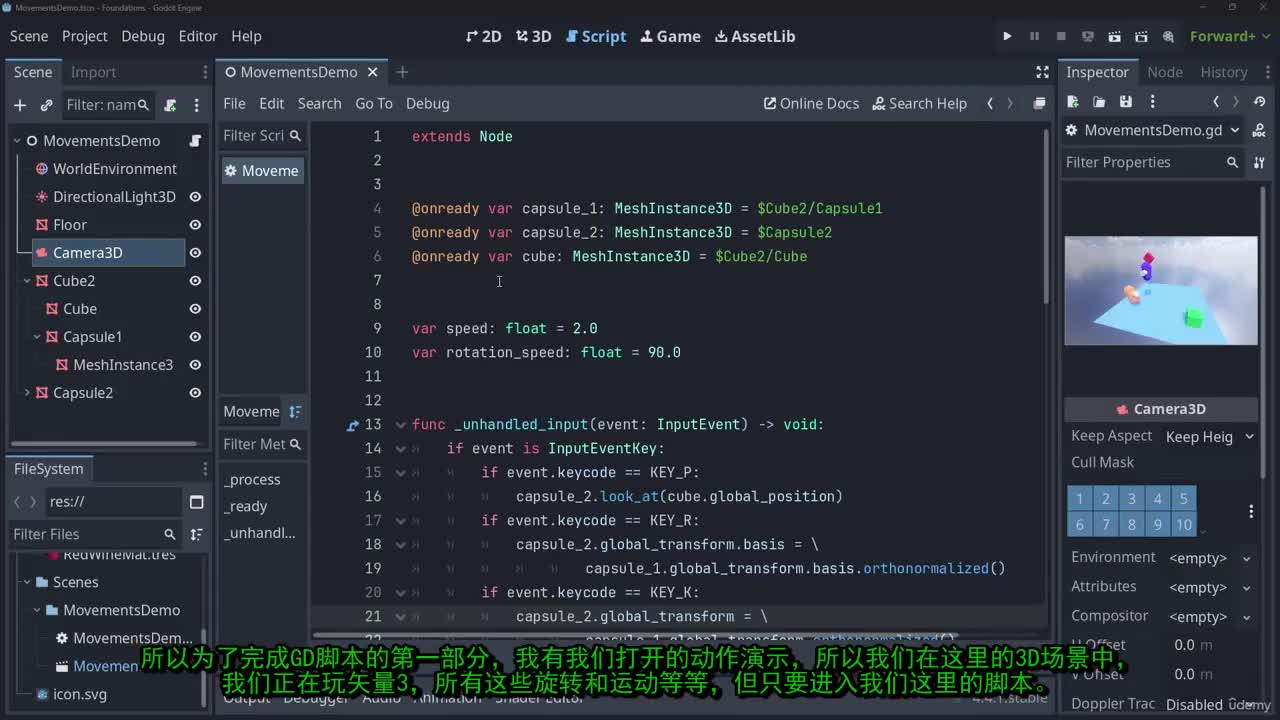Toggle FileSystem split mode icon
The image size is (1280, 720).
click(196, 502)
